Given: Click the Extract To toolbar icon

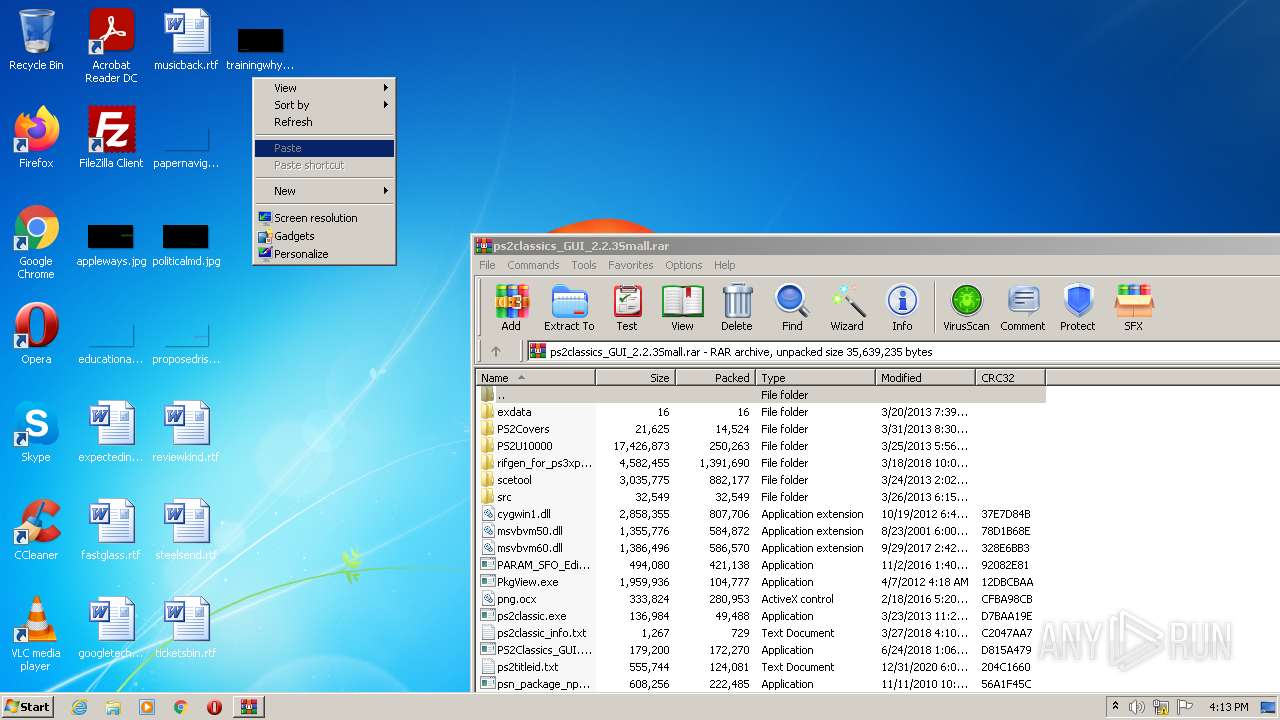Looking at the screenshot, I should click(x=569, y=308).
